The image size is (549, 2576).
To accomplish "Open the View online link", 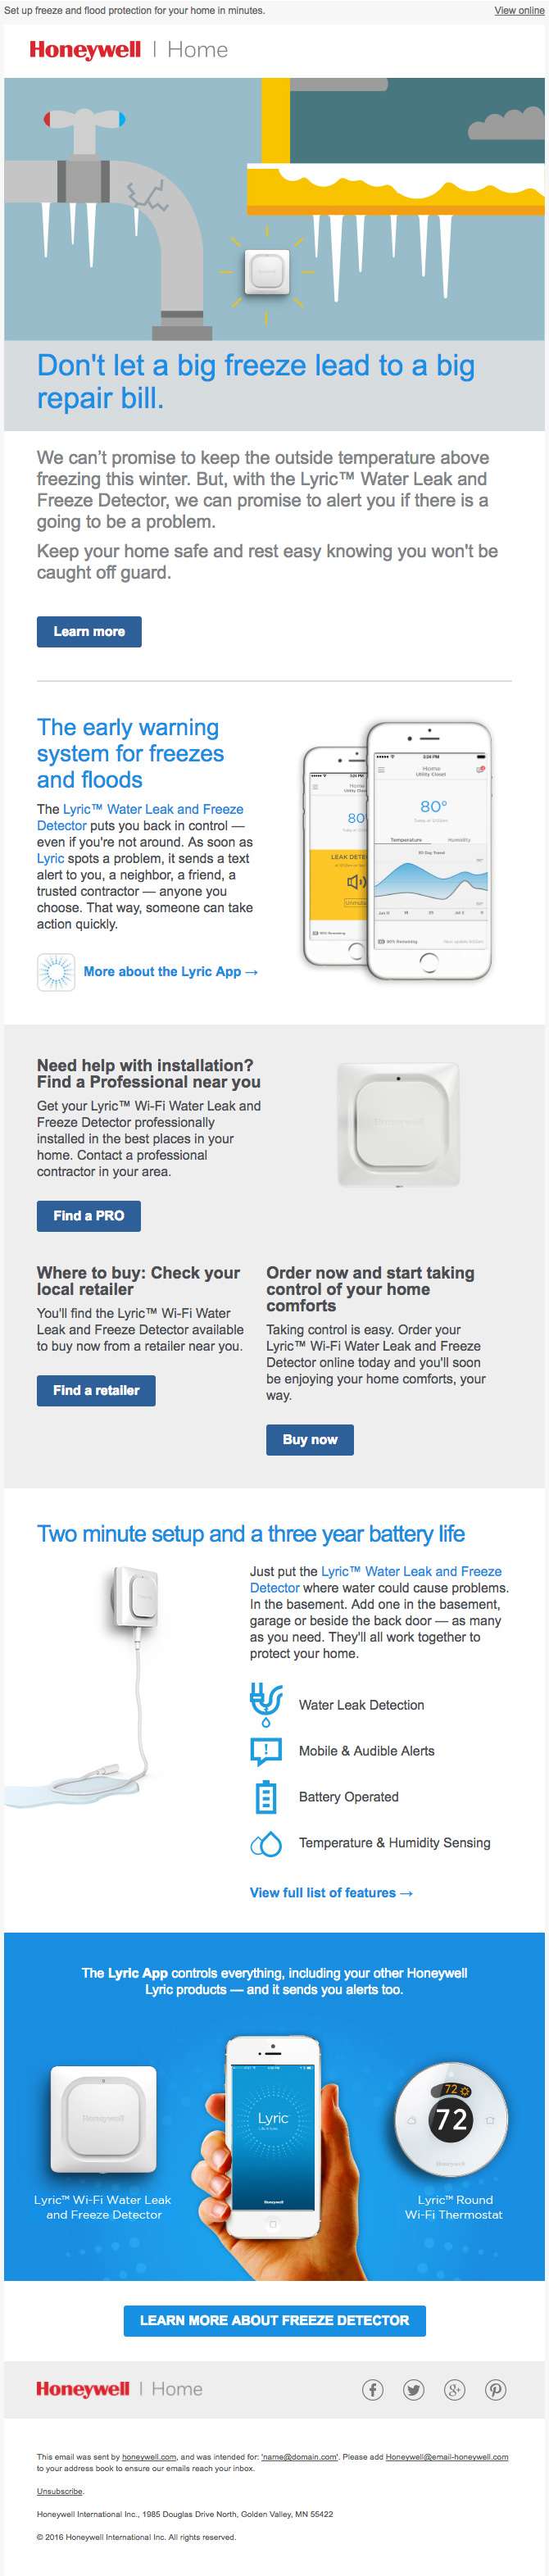I will pos(519,11).
